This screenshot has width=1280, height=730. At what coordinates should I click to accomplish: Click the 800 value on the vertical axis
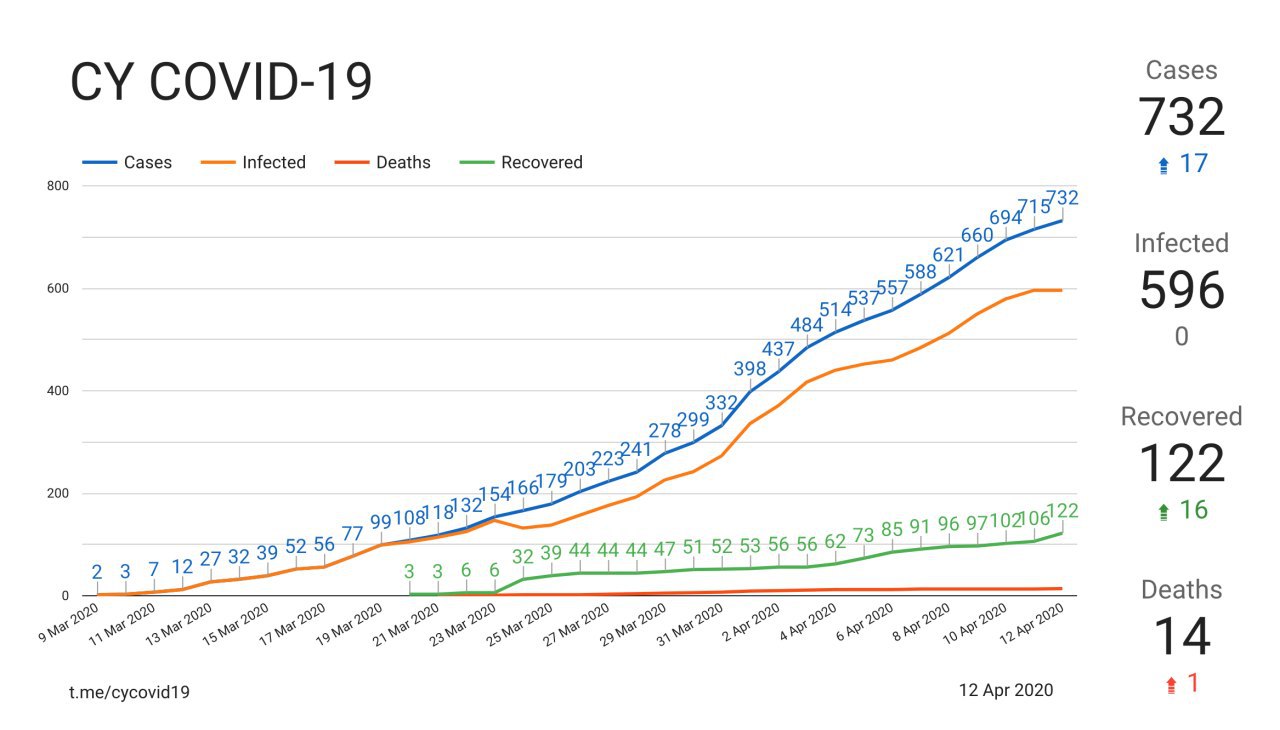pyautogui.click(x=55, y=186)
